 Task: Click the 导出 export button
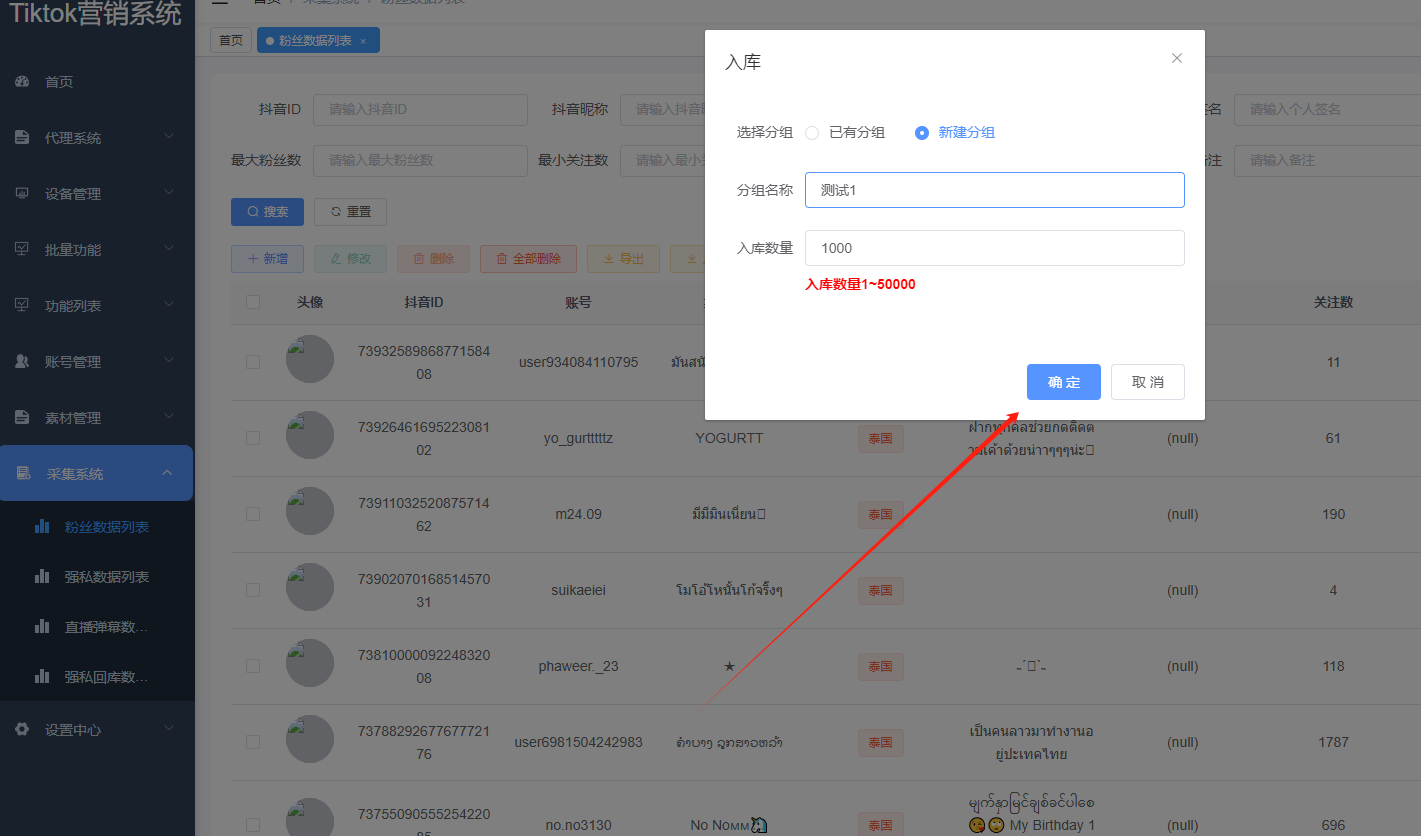623,259
